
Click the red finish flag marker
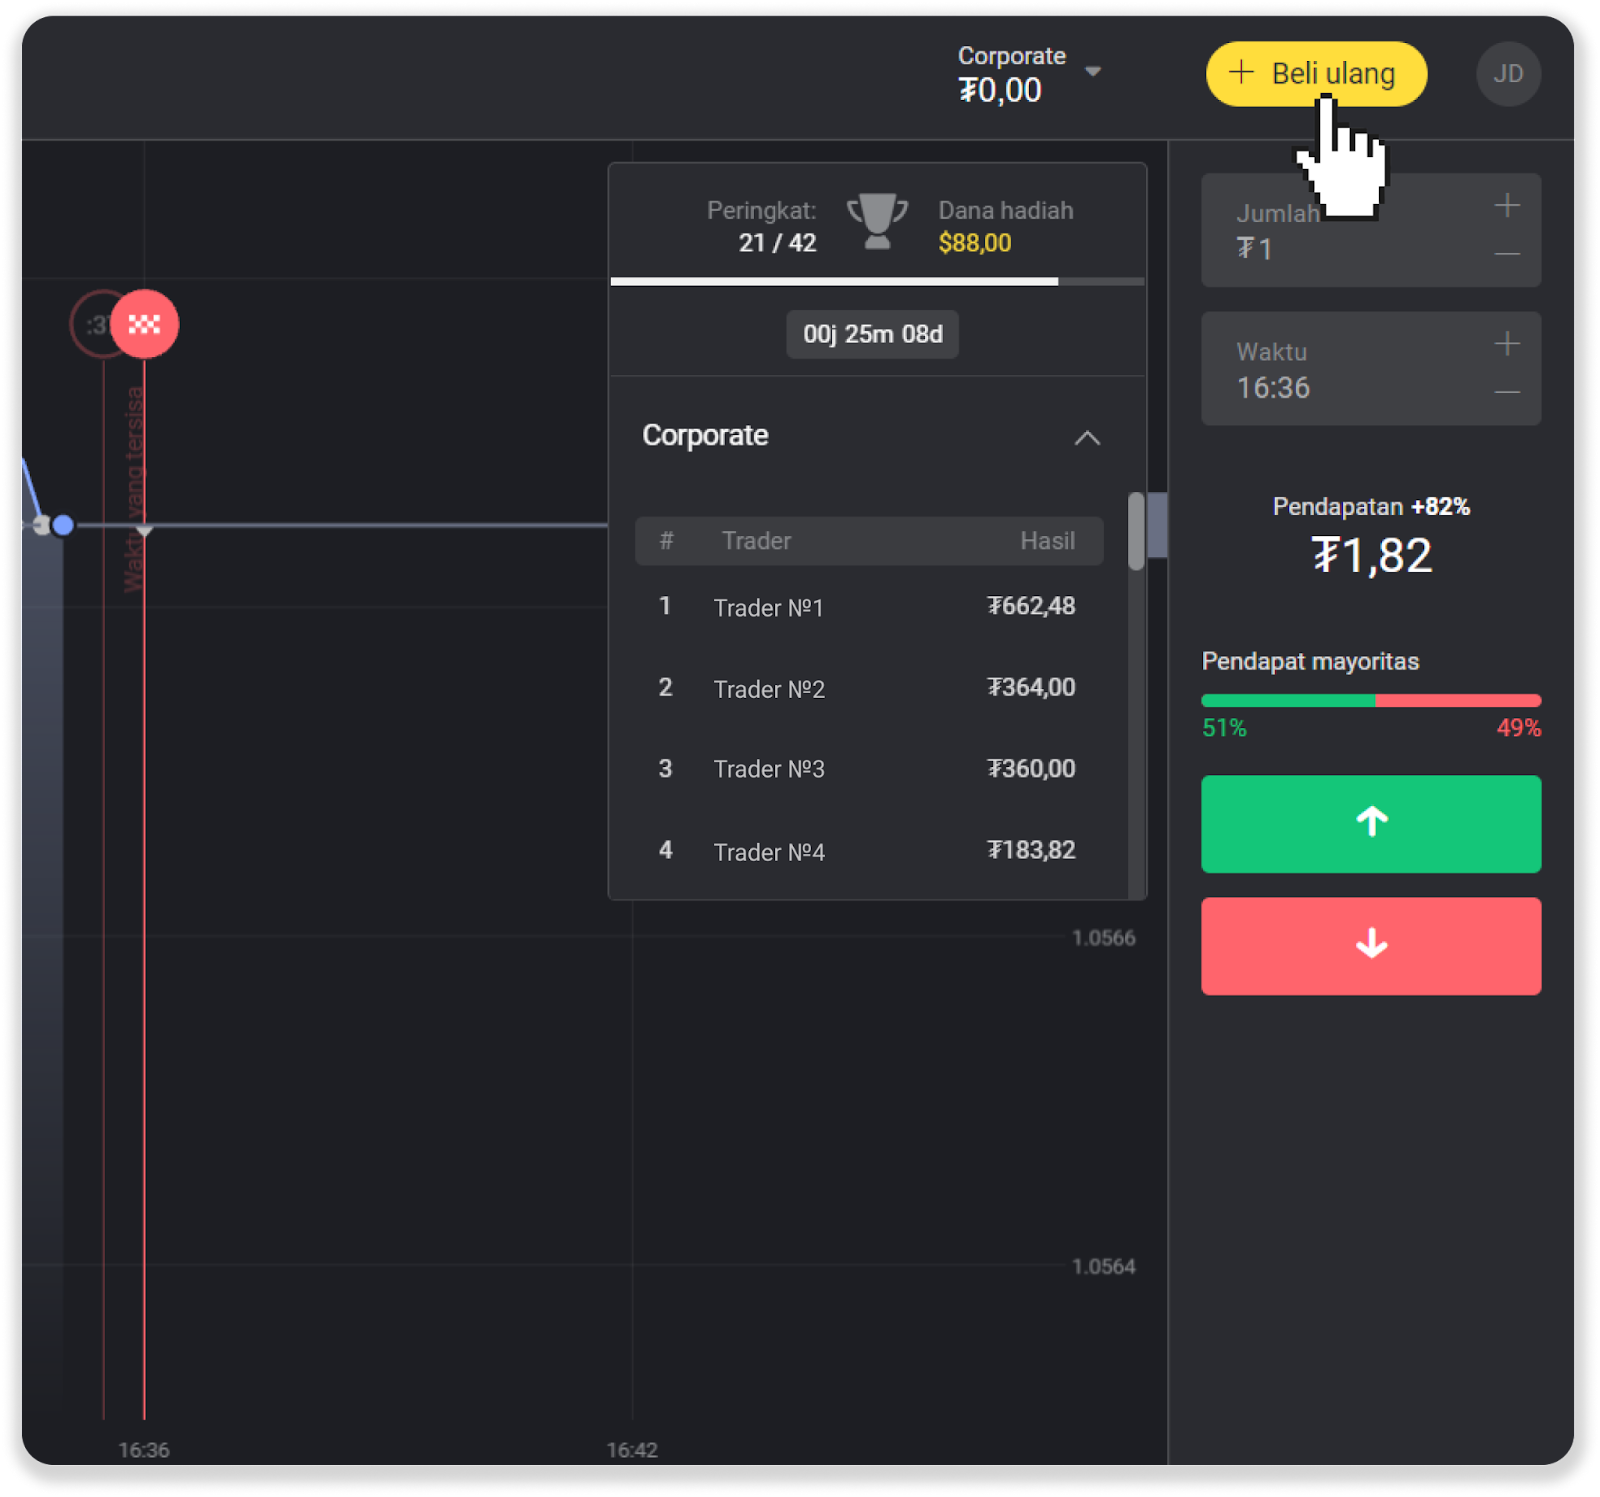[145, 324]
